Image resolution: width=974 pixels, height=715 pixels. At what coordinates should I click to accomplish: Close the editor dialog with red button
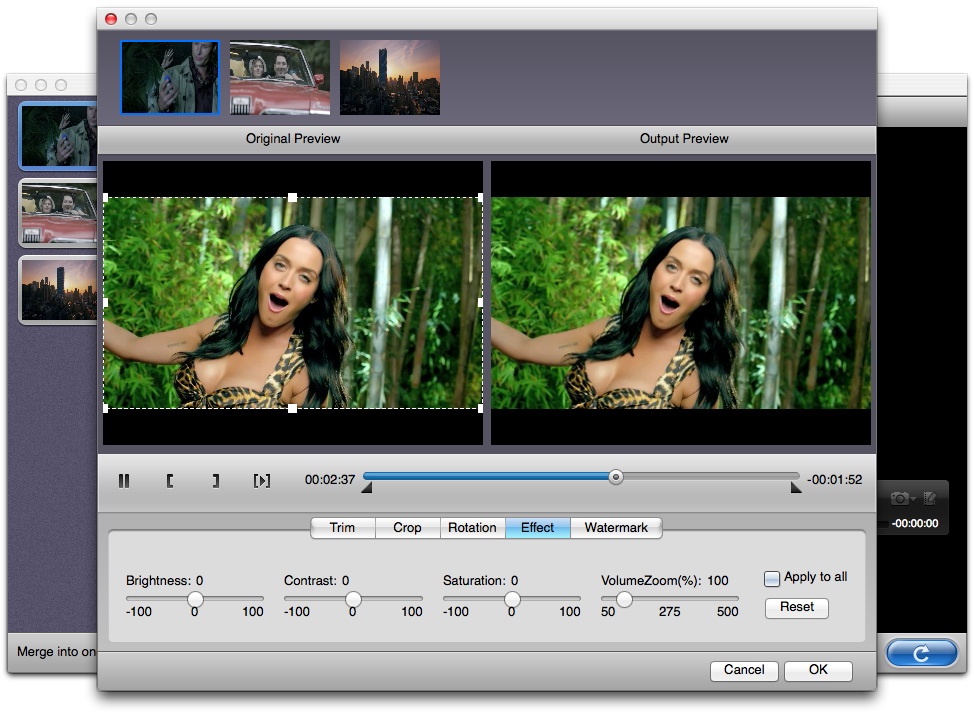click(111, 19)
